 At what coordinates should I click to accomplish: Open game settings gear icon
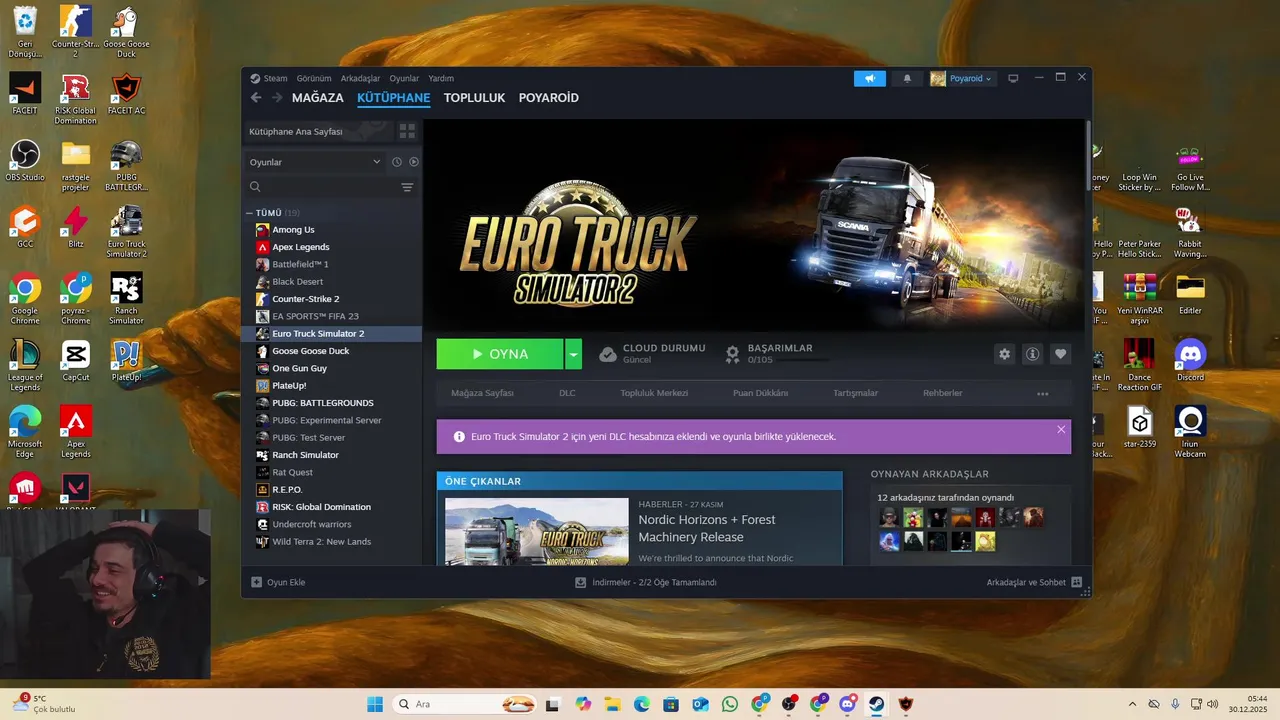[1005, 354]
